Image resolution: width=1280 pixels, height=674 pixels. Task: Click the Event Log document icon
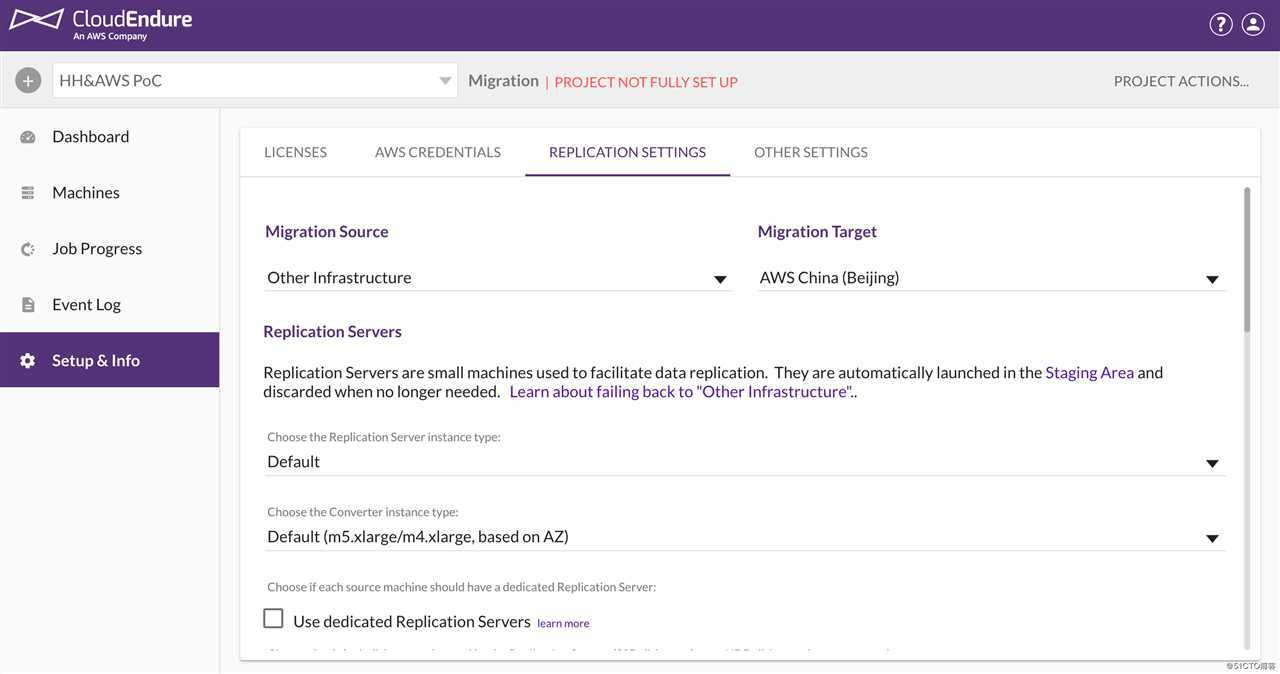(x=28, y=305)
